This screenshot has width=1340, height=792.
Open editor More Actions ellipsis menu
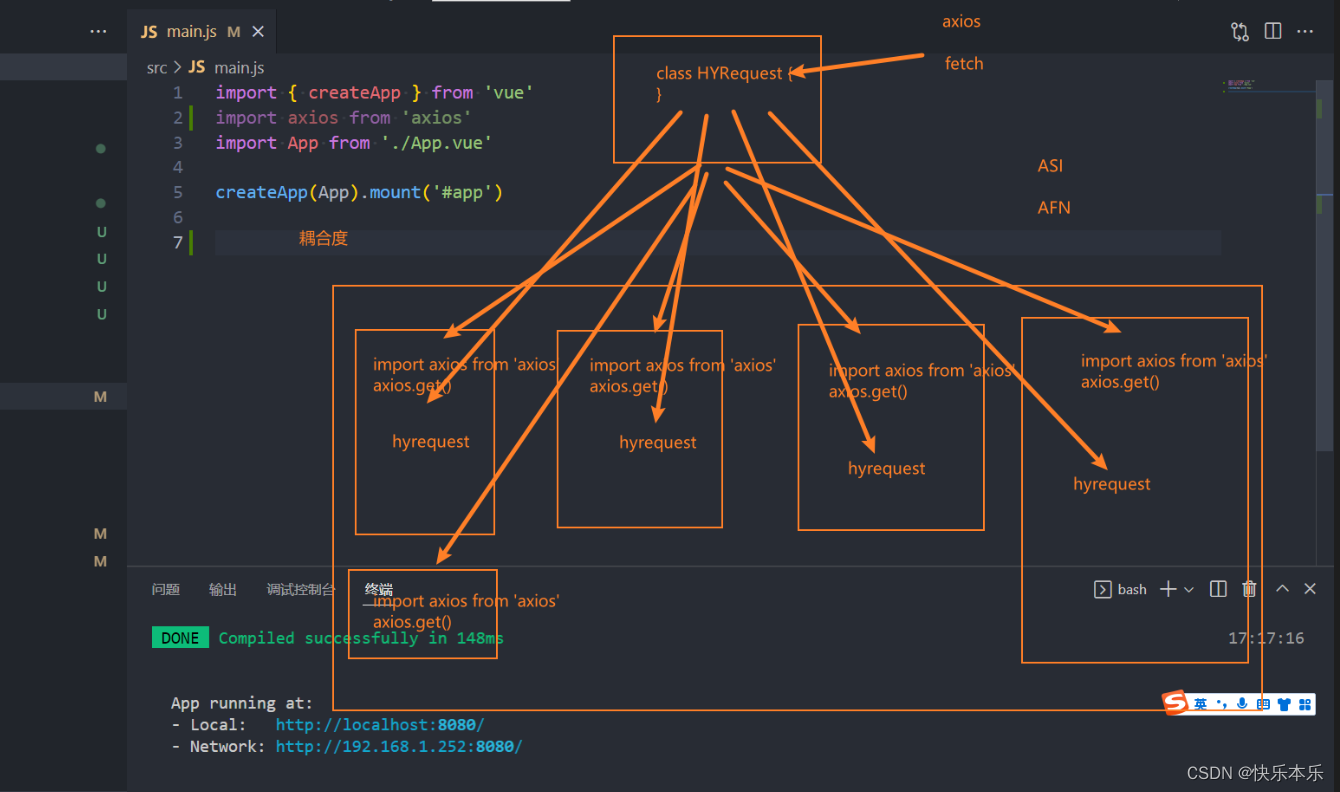point(1305,31)
